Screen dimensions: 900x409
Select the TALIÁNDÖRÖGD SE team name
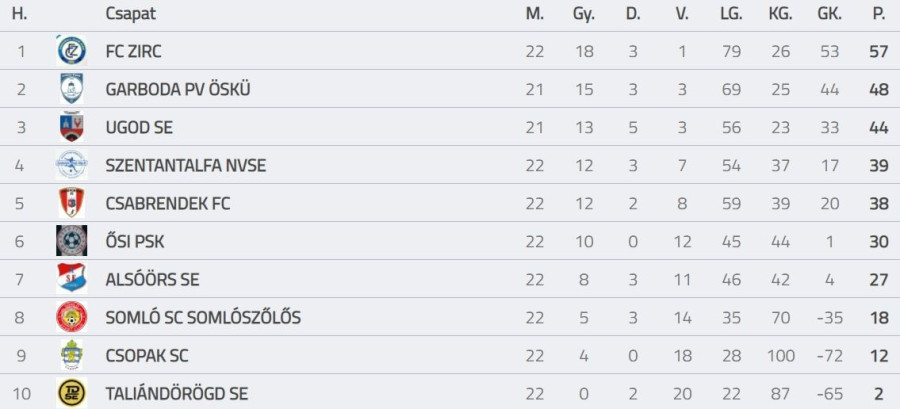point(177,393)
